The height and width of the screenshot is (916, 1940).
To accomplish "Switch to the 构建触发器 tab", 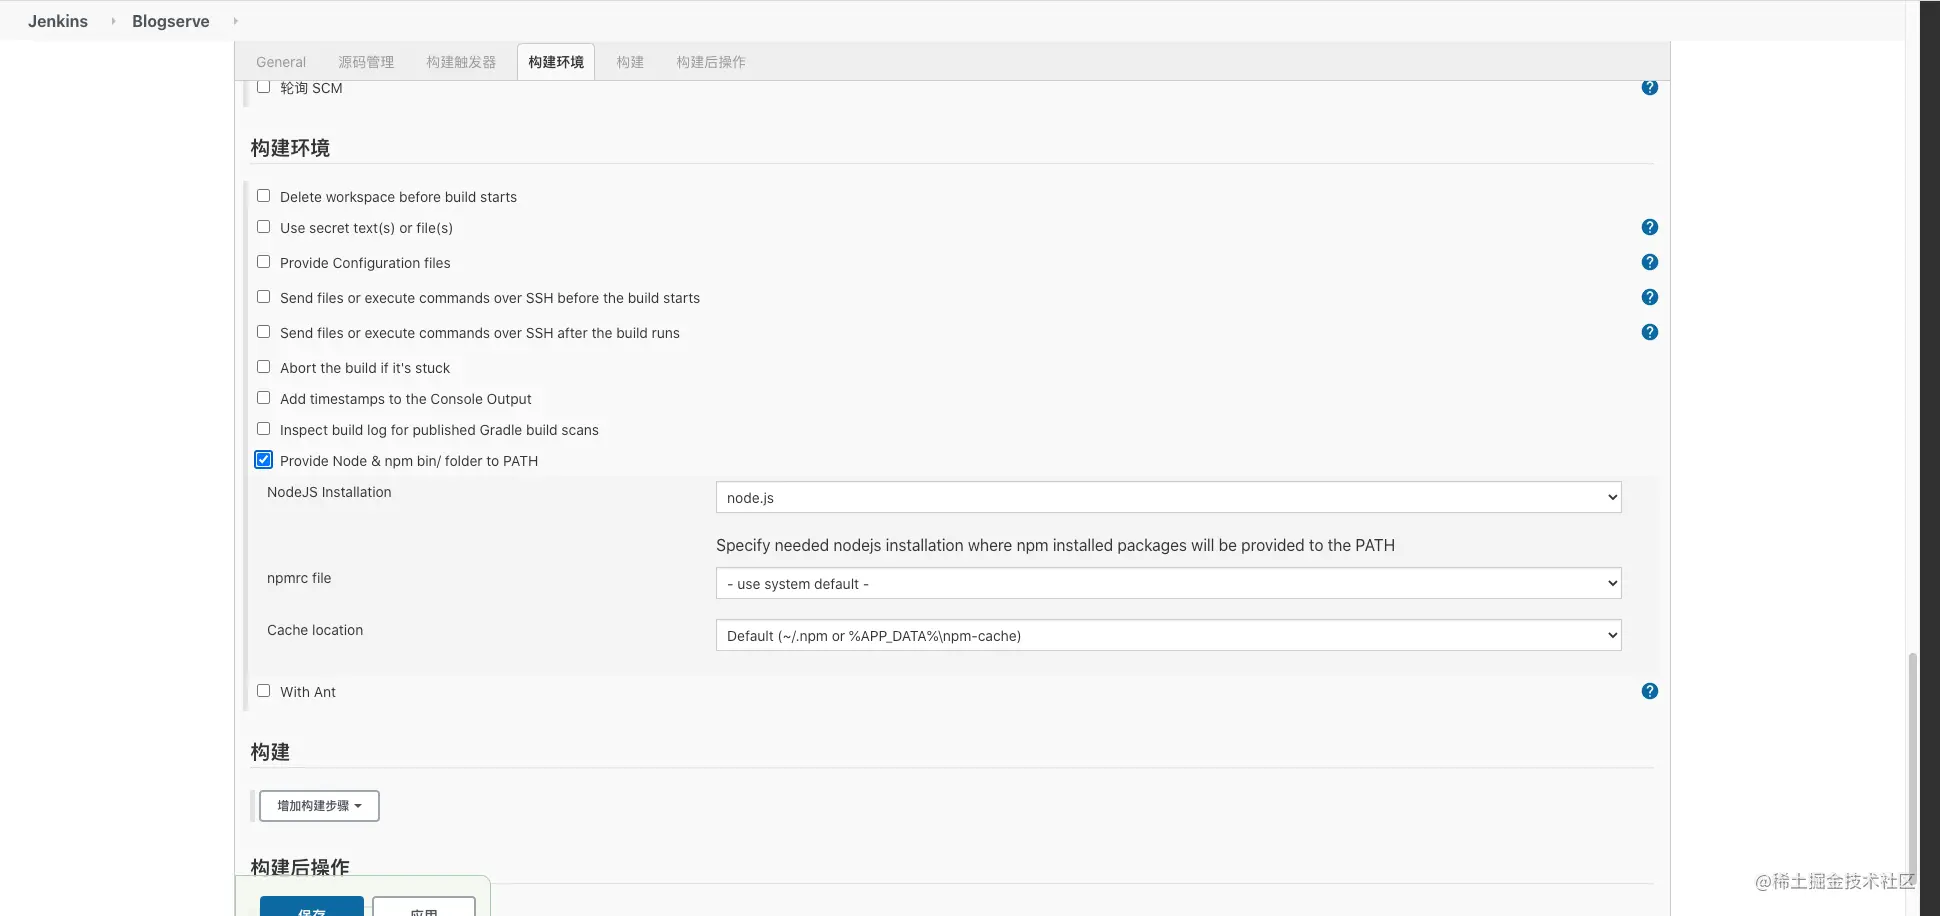I will coord(461,62).
